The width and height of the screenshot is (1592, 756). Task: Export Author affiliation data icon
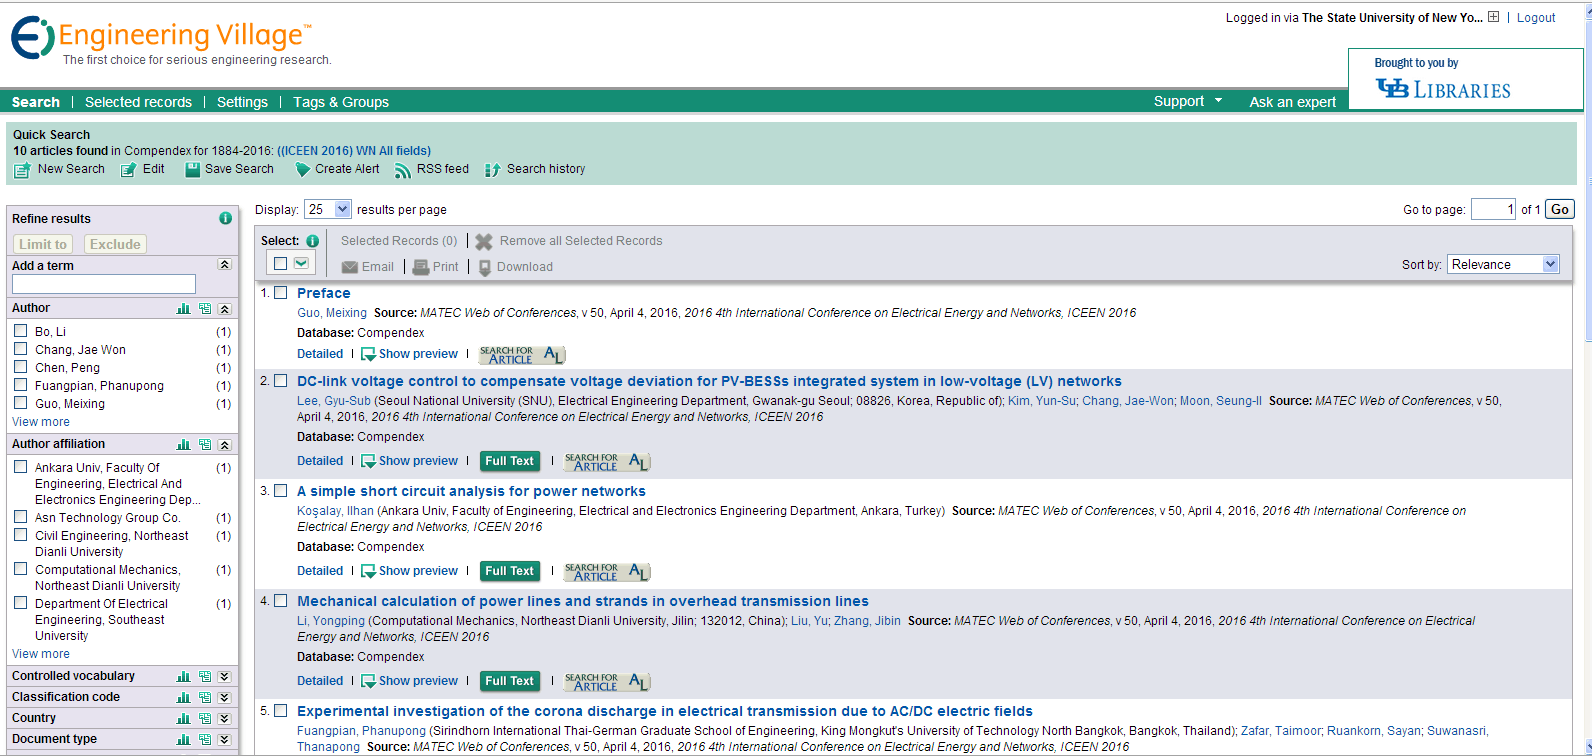click(205, 445)
